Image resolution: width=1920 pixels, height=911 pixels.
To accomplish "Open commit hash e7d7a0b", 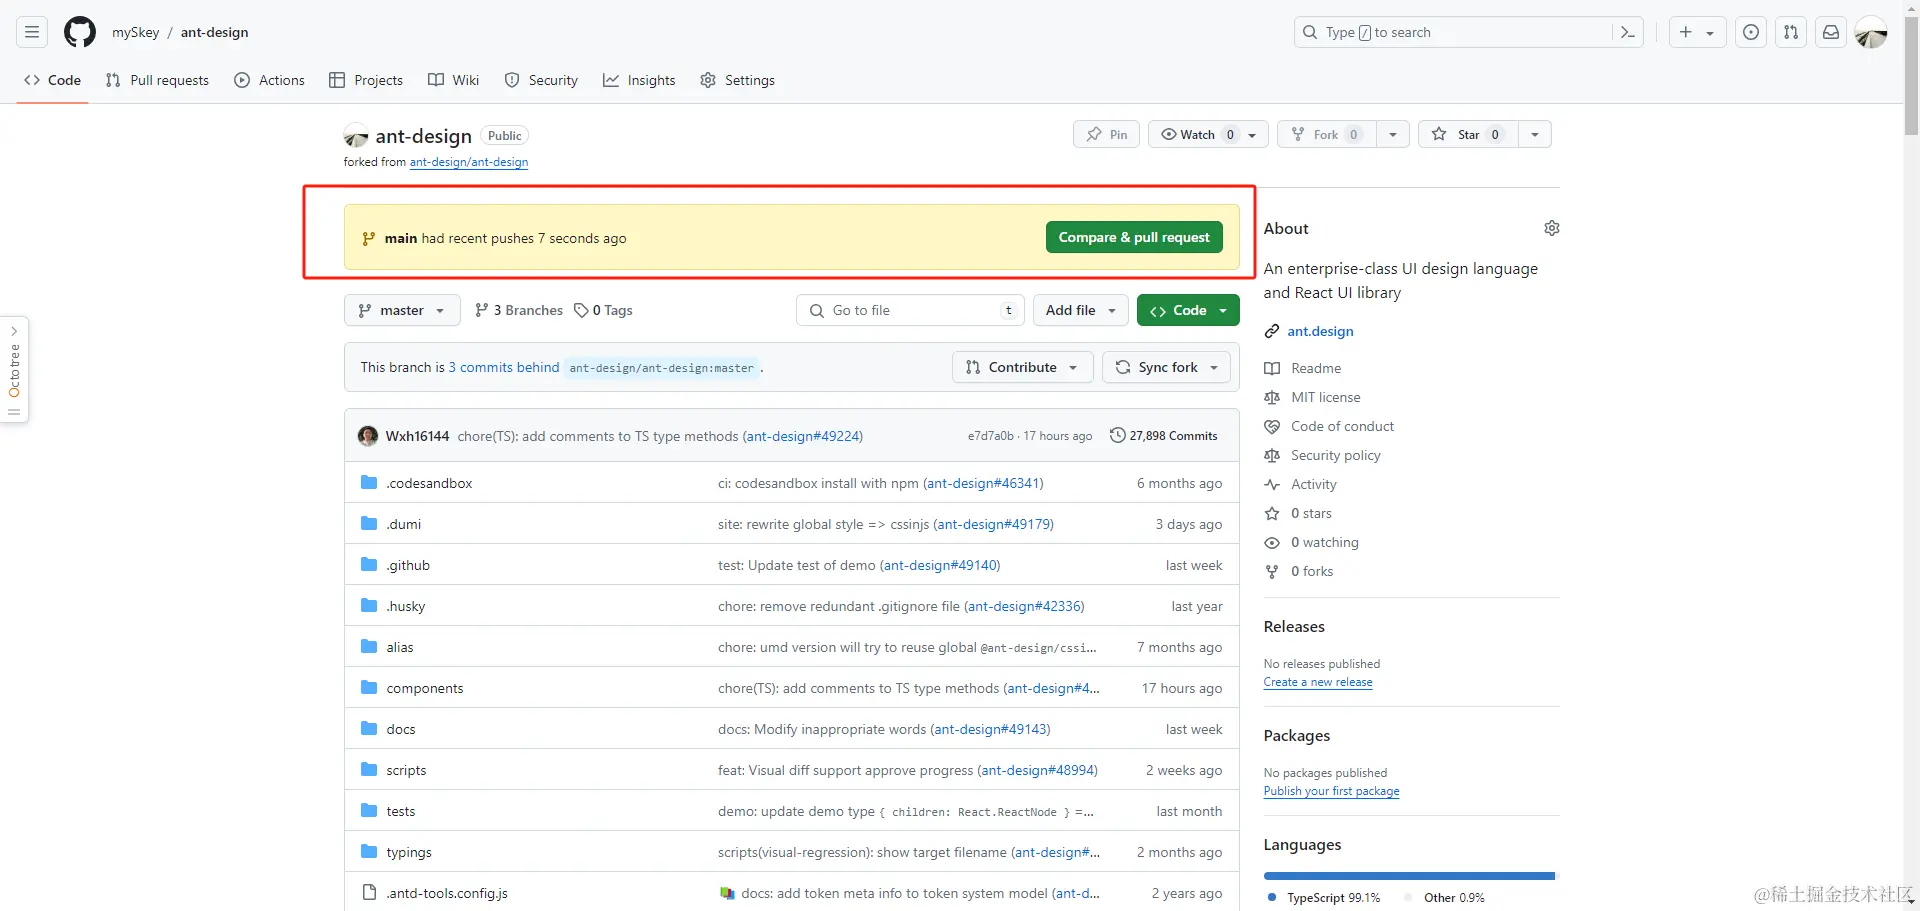I will point(990,436).
